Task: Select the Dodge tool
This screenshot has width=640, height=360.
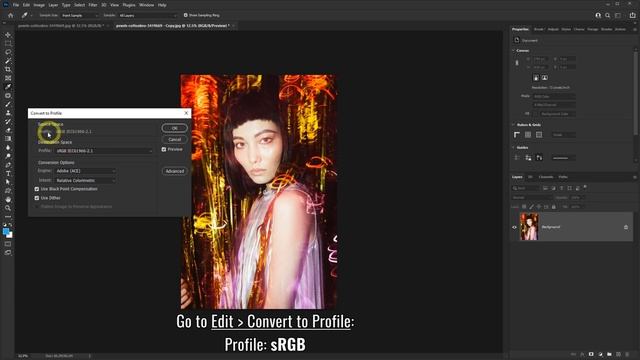Action: [x=8, y=156]
